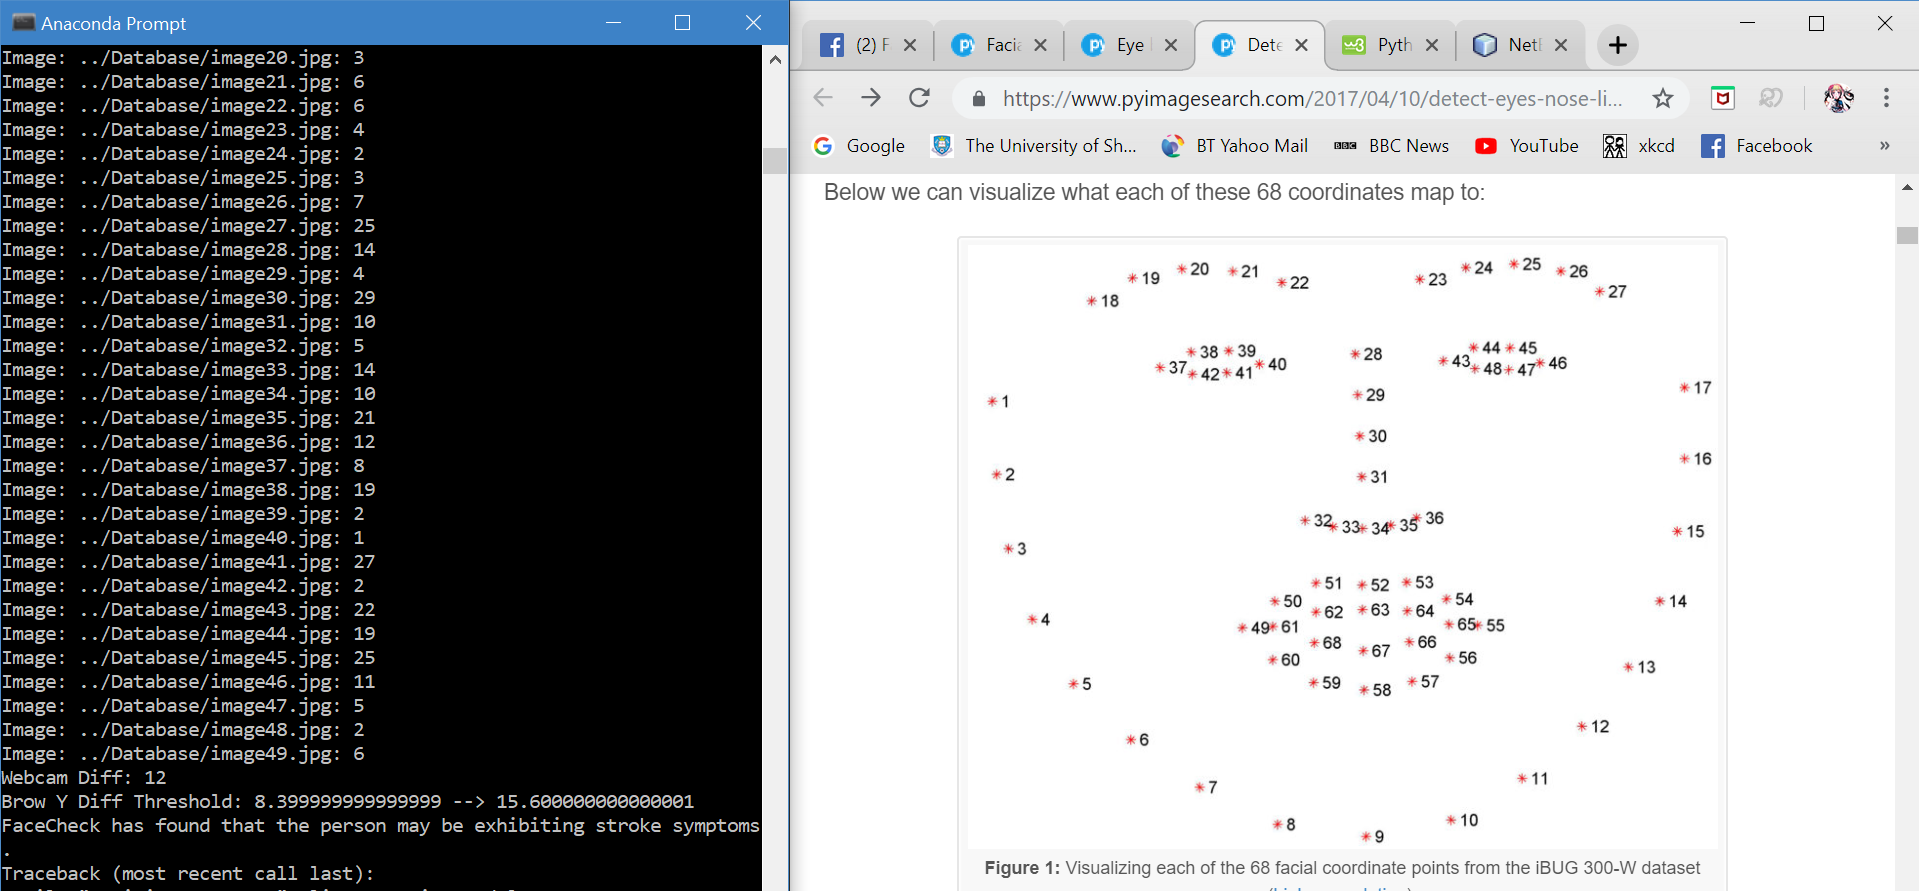Bookmark this page with the star icon
The image size is (1919, 891).
pyautogui.click(x=1663, y=98)
